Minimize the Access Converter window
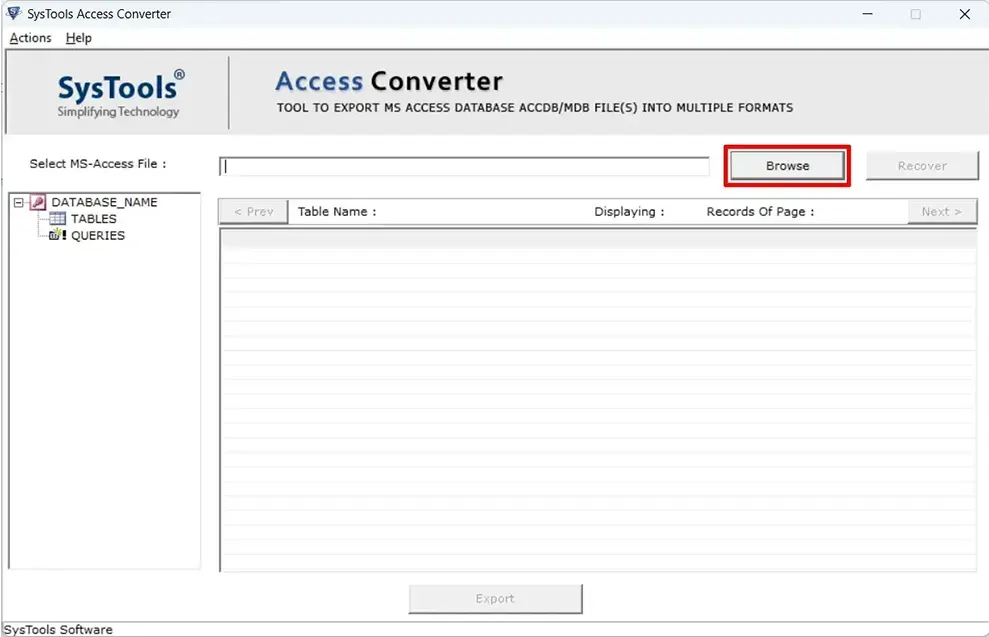989x637 pixels. tap(866, 14)
